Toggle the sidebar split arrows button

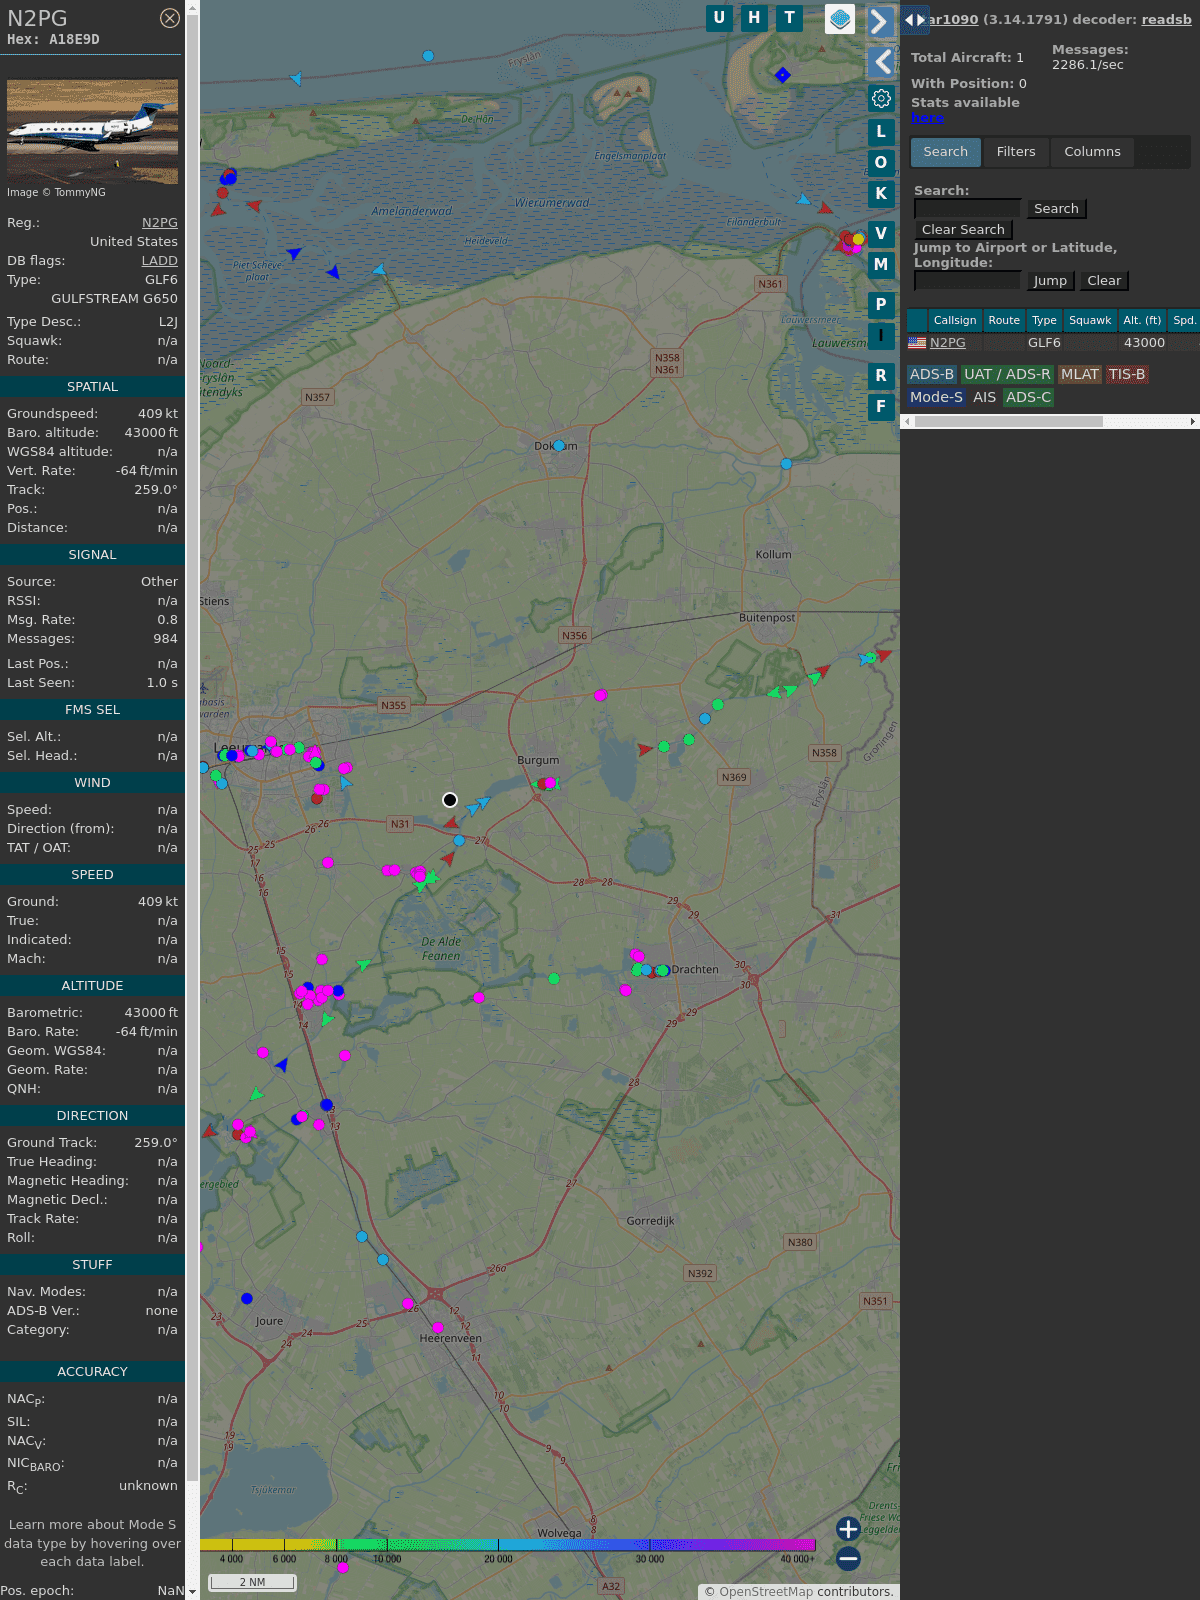coord(914,20)
